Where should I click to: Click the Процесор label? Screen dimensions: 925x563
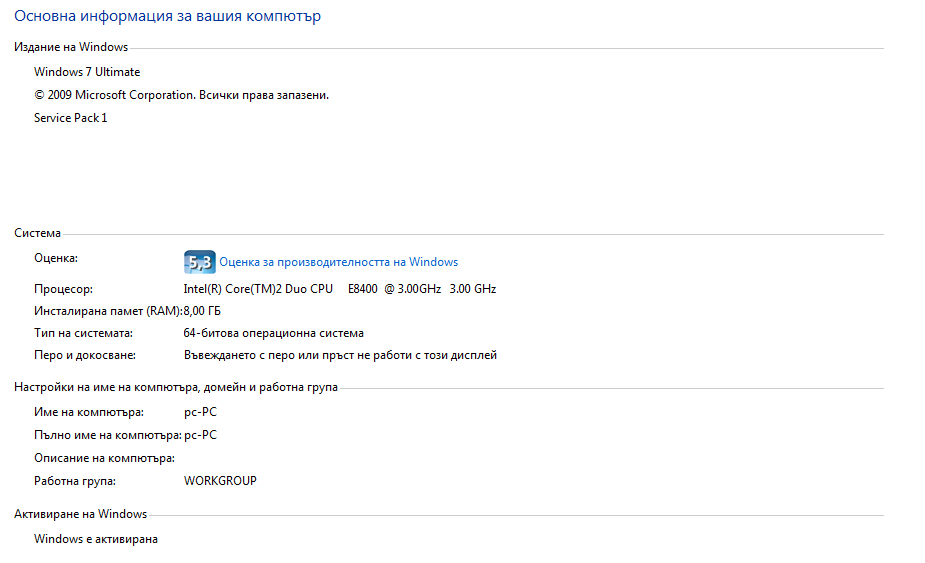pos(64,289)
